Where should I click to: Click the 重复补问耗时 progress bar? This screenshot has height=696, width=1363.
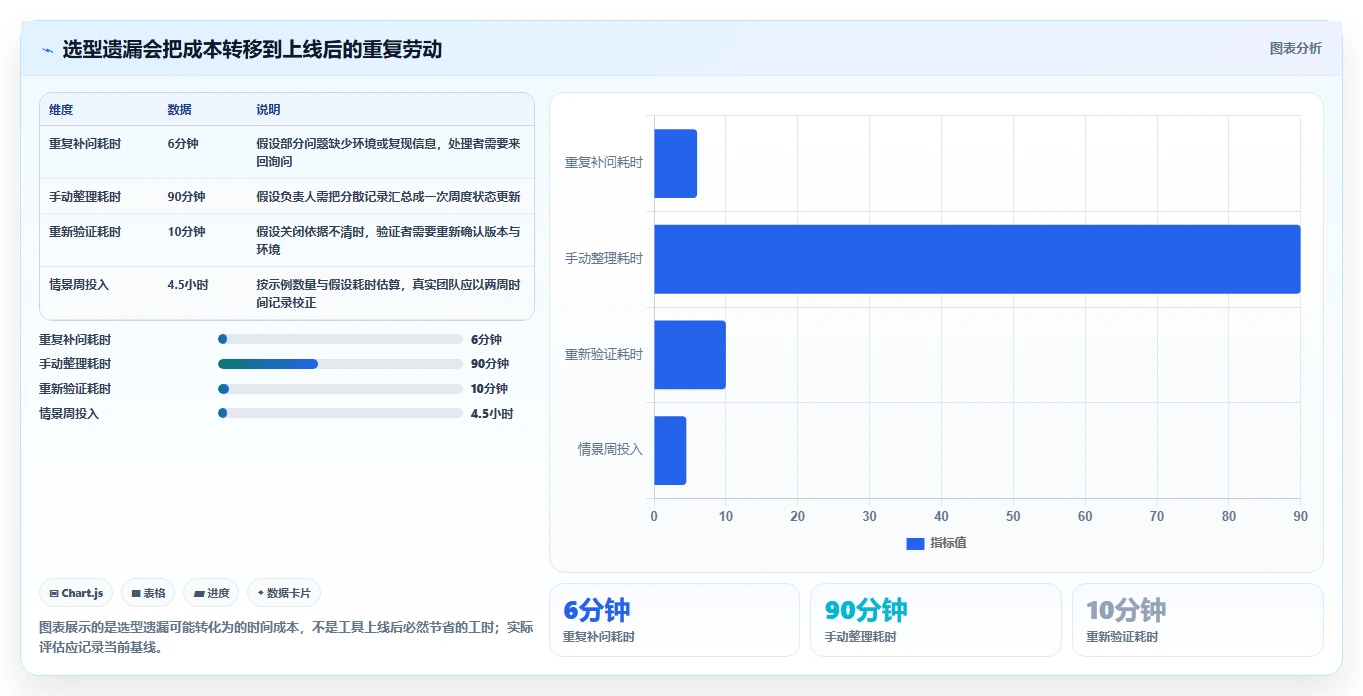coord(340,339)
